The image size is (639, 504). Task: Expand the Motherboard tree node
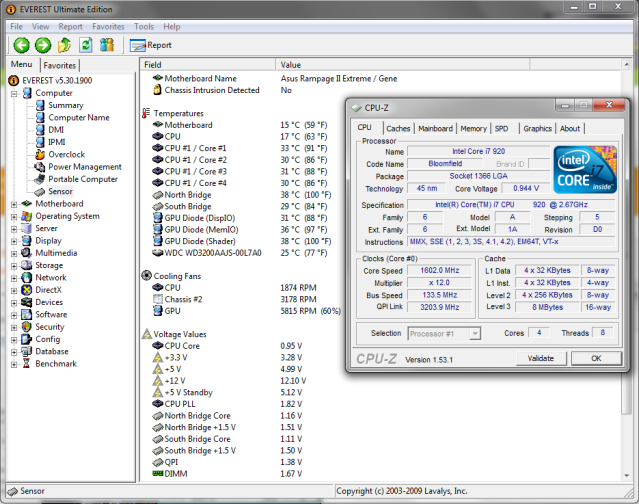coord(14,204)
